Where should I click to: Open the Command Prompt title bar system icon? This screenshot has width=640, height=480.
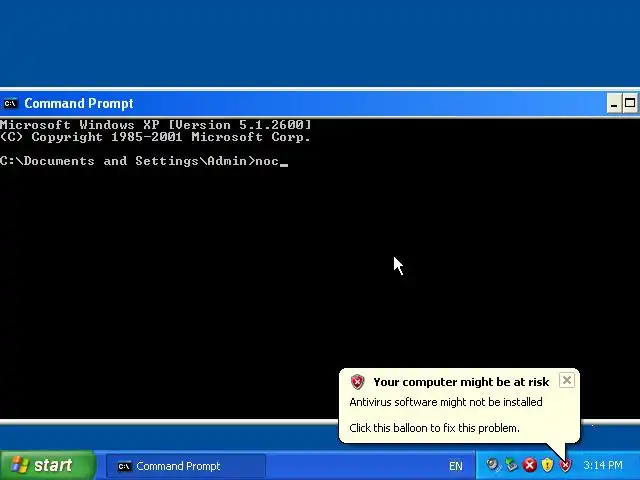[x=11, y=104]
